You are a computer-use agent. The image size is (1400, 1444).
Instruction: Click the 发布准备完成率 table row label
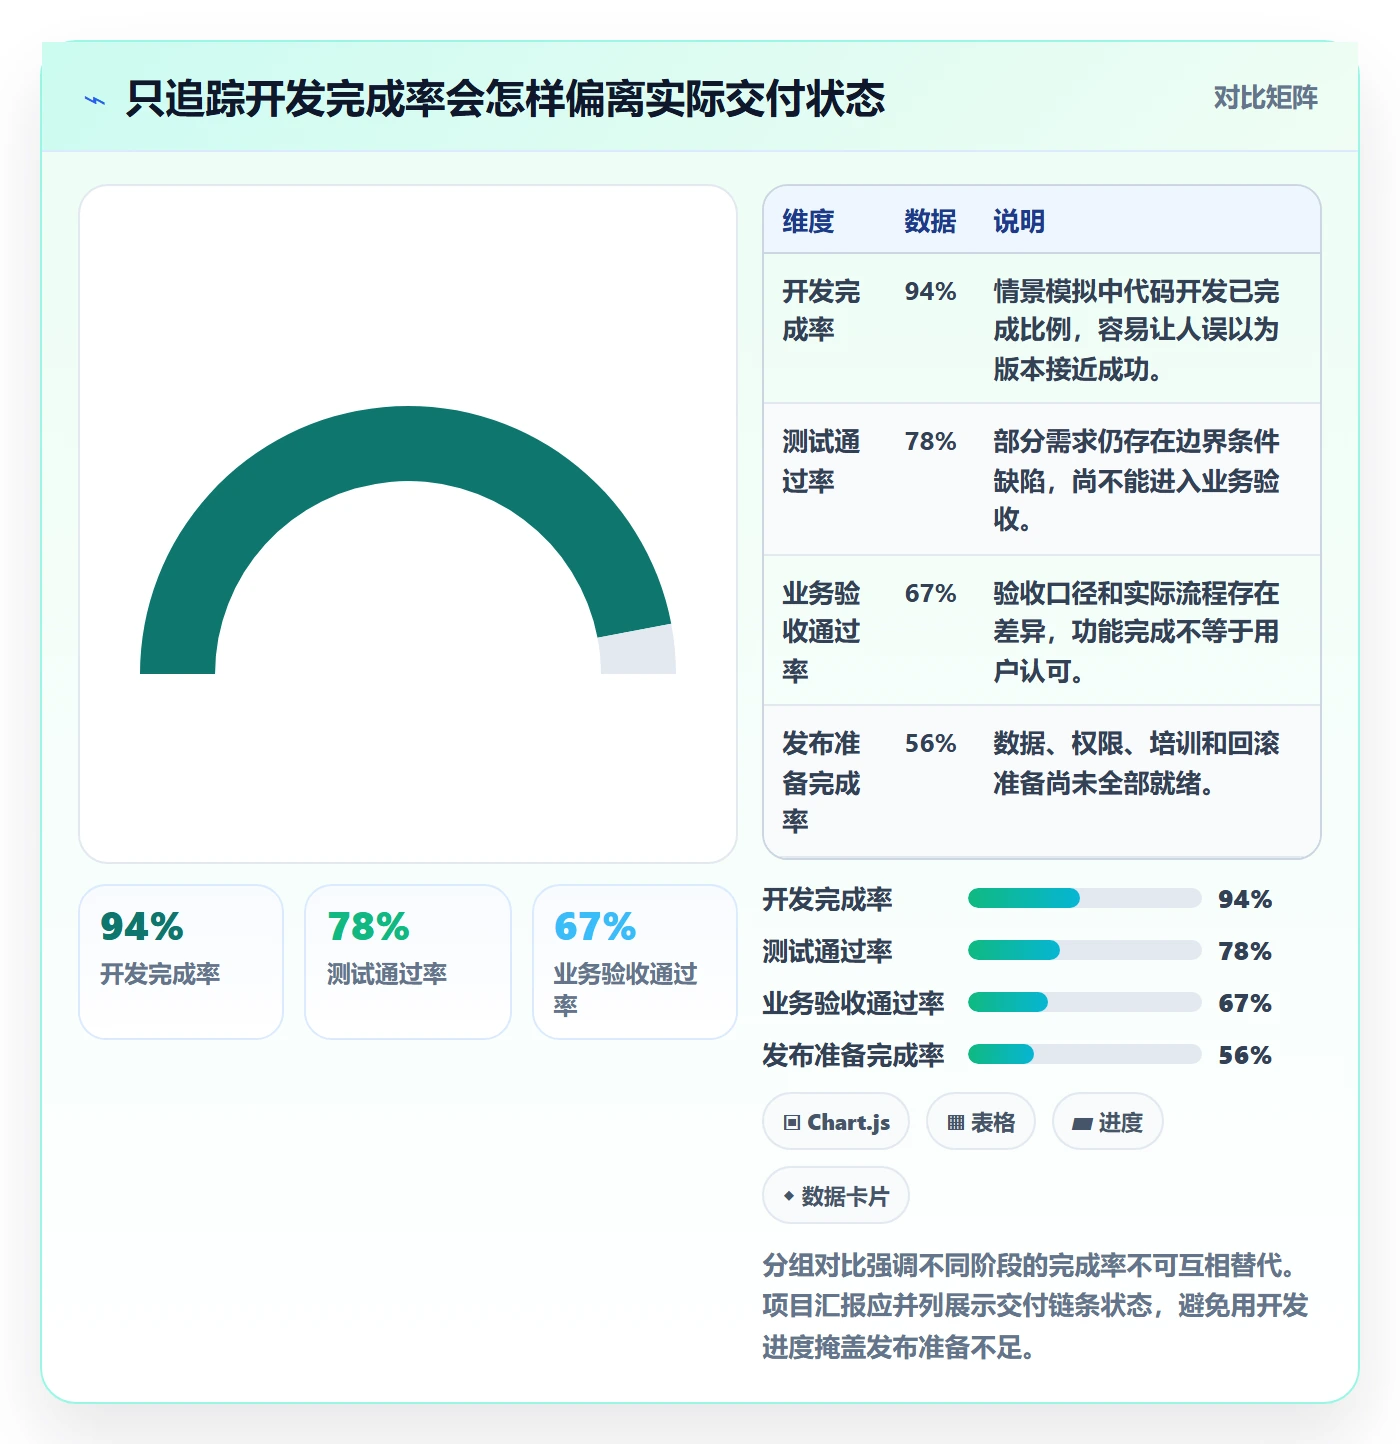point(821,783)
